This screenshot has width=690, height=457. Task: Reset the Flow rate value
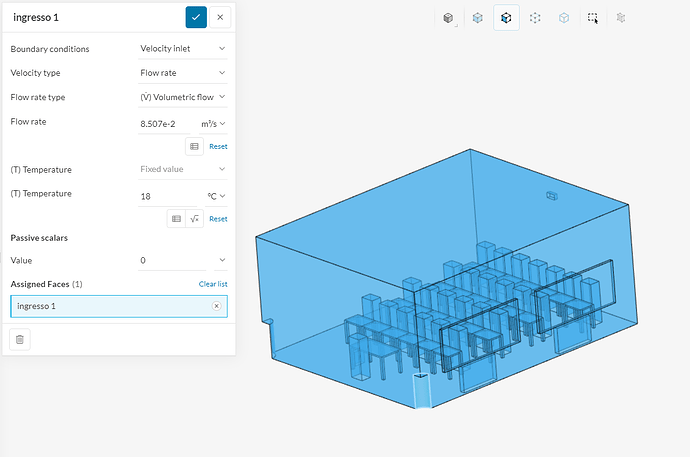point(218,146)
